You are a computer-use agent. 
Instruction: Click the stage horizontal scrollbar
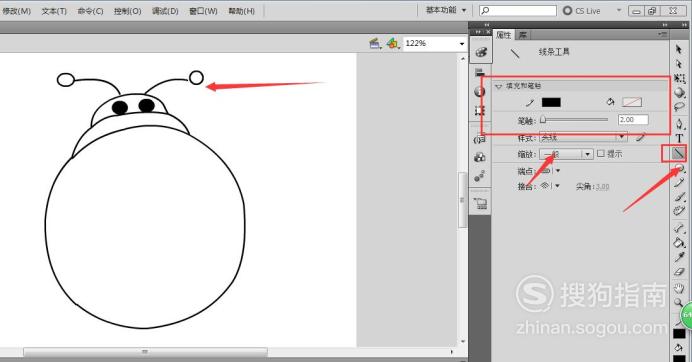click(145, 352)
